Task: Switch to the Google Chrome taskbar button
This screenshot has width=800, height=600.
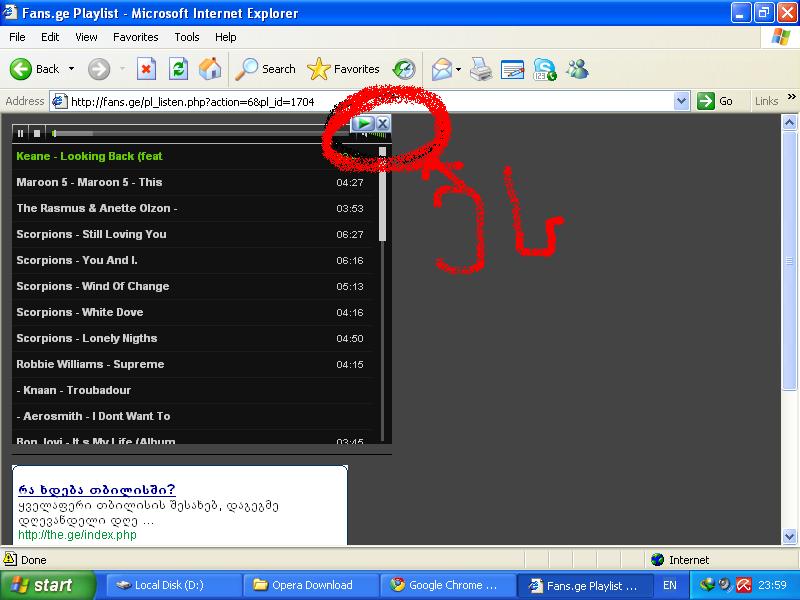Action: tap(448, 585)
